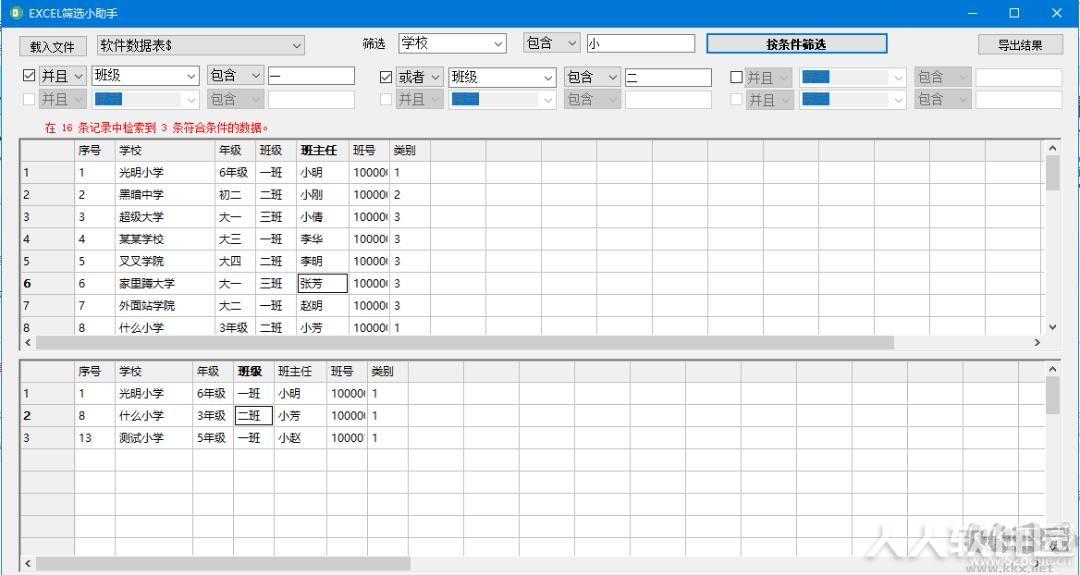Tick the enabled unchecked 并且 checkbox
The height and width of the screenshot is (575, 1080).
pyautogui.click(x=736, y=77)
